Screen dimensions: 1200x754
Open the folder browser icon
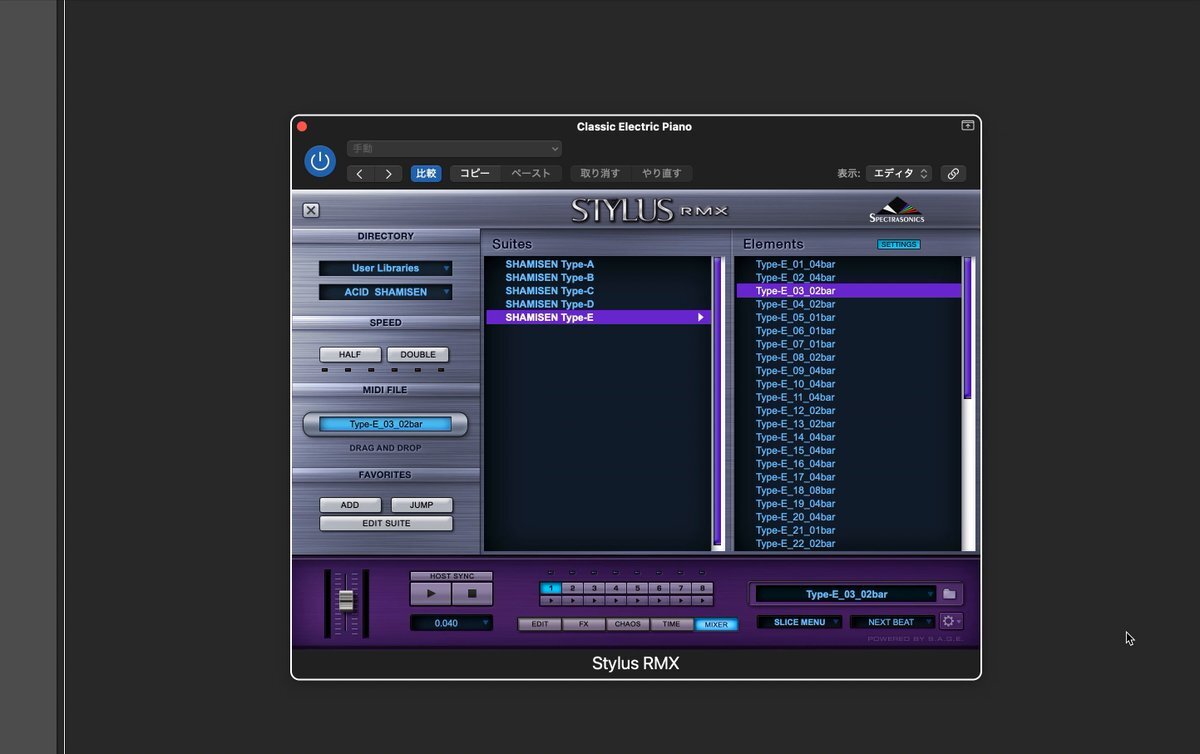tap(949, 594)
